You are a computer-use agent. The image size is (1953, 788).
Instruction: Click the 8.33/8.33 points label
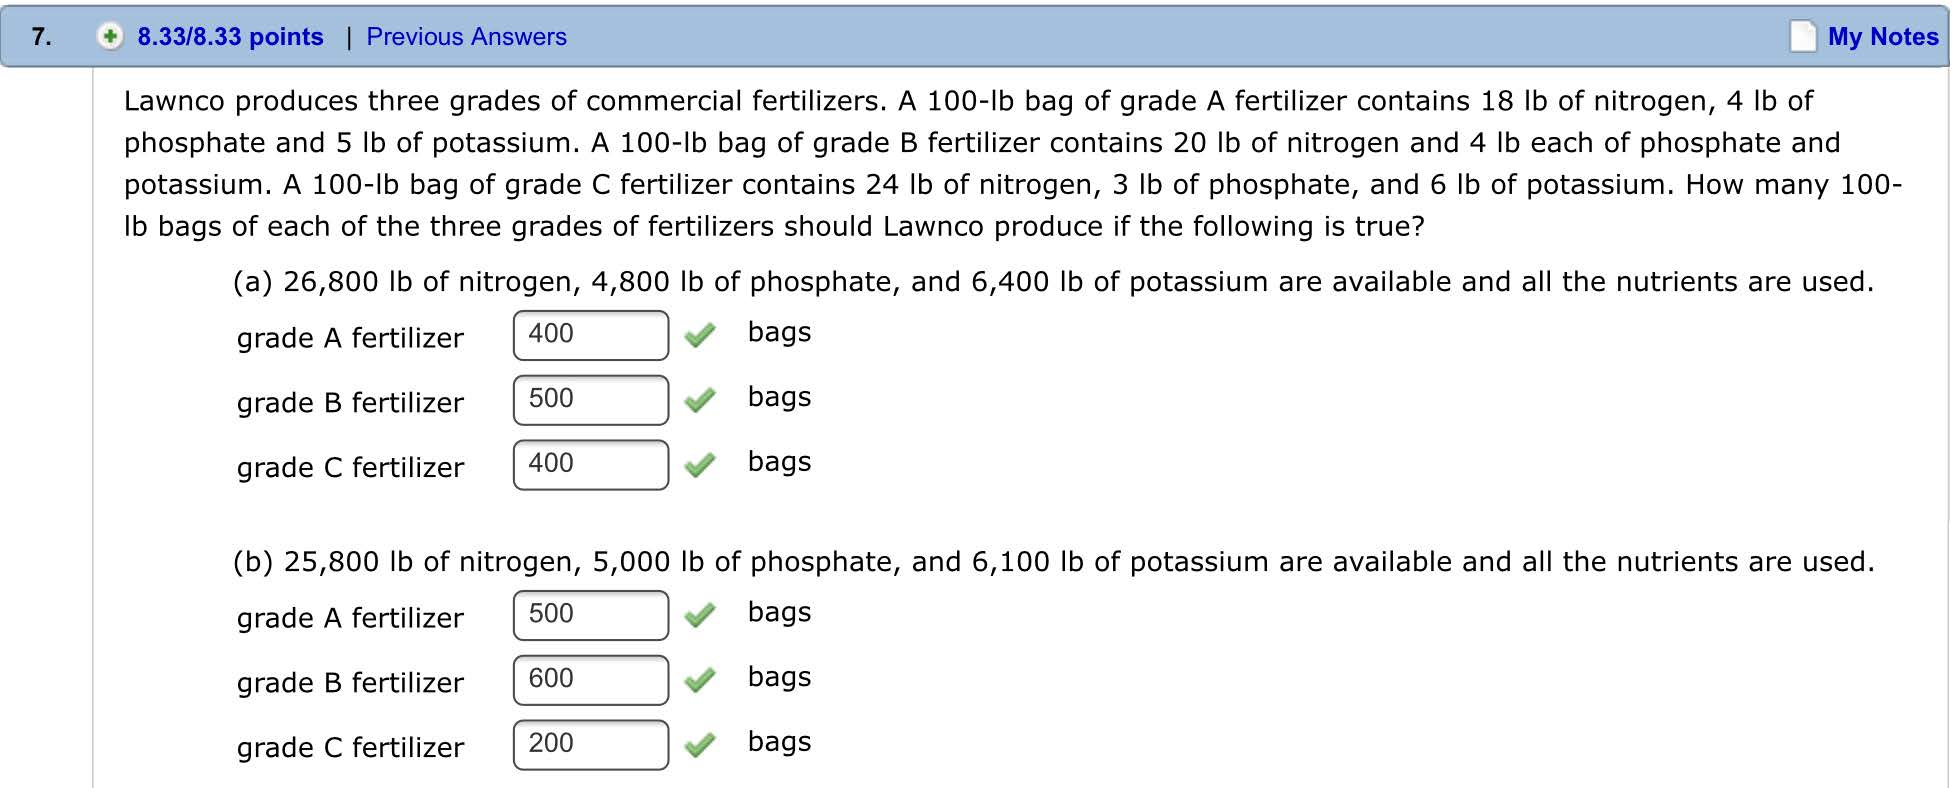[x=230, y=37]
